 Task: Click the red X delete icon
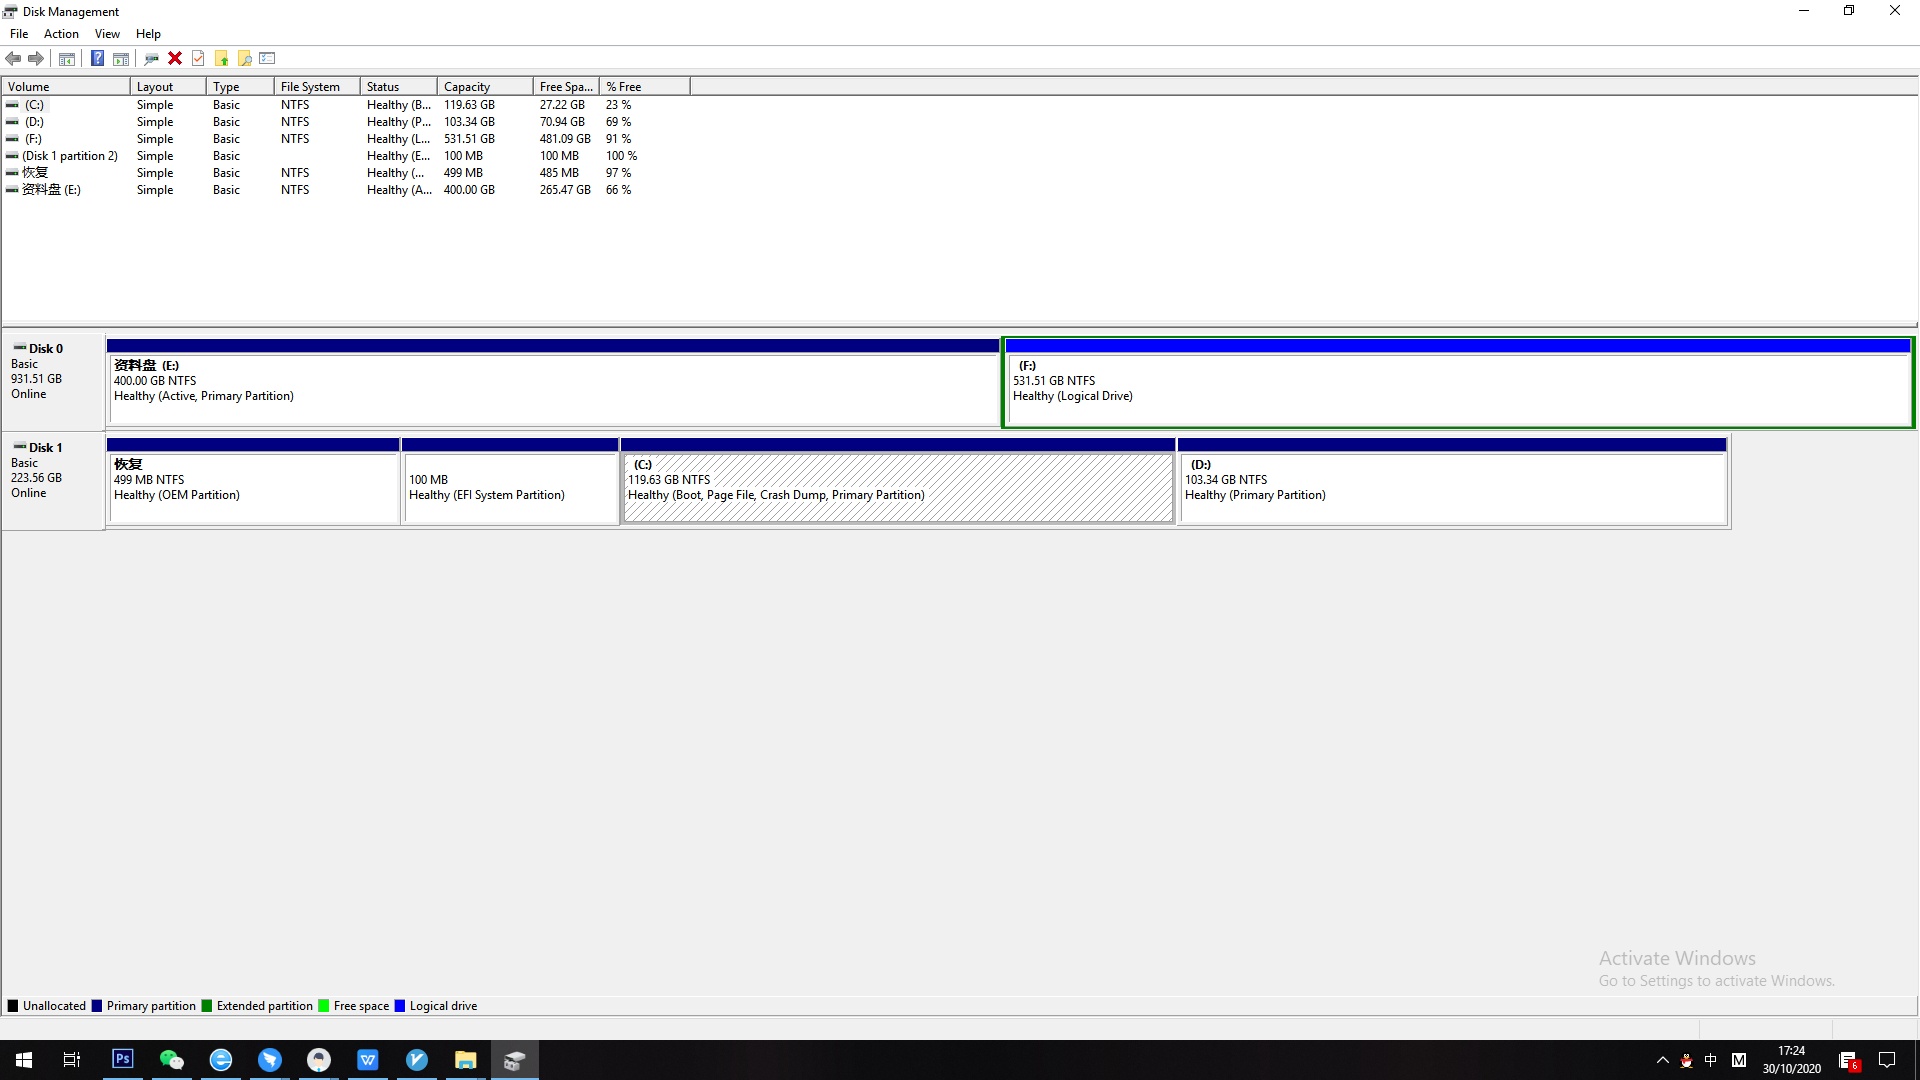click(175, 58)
